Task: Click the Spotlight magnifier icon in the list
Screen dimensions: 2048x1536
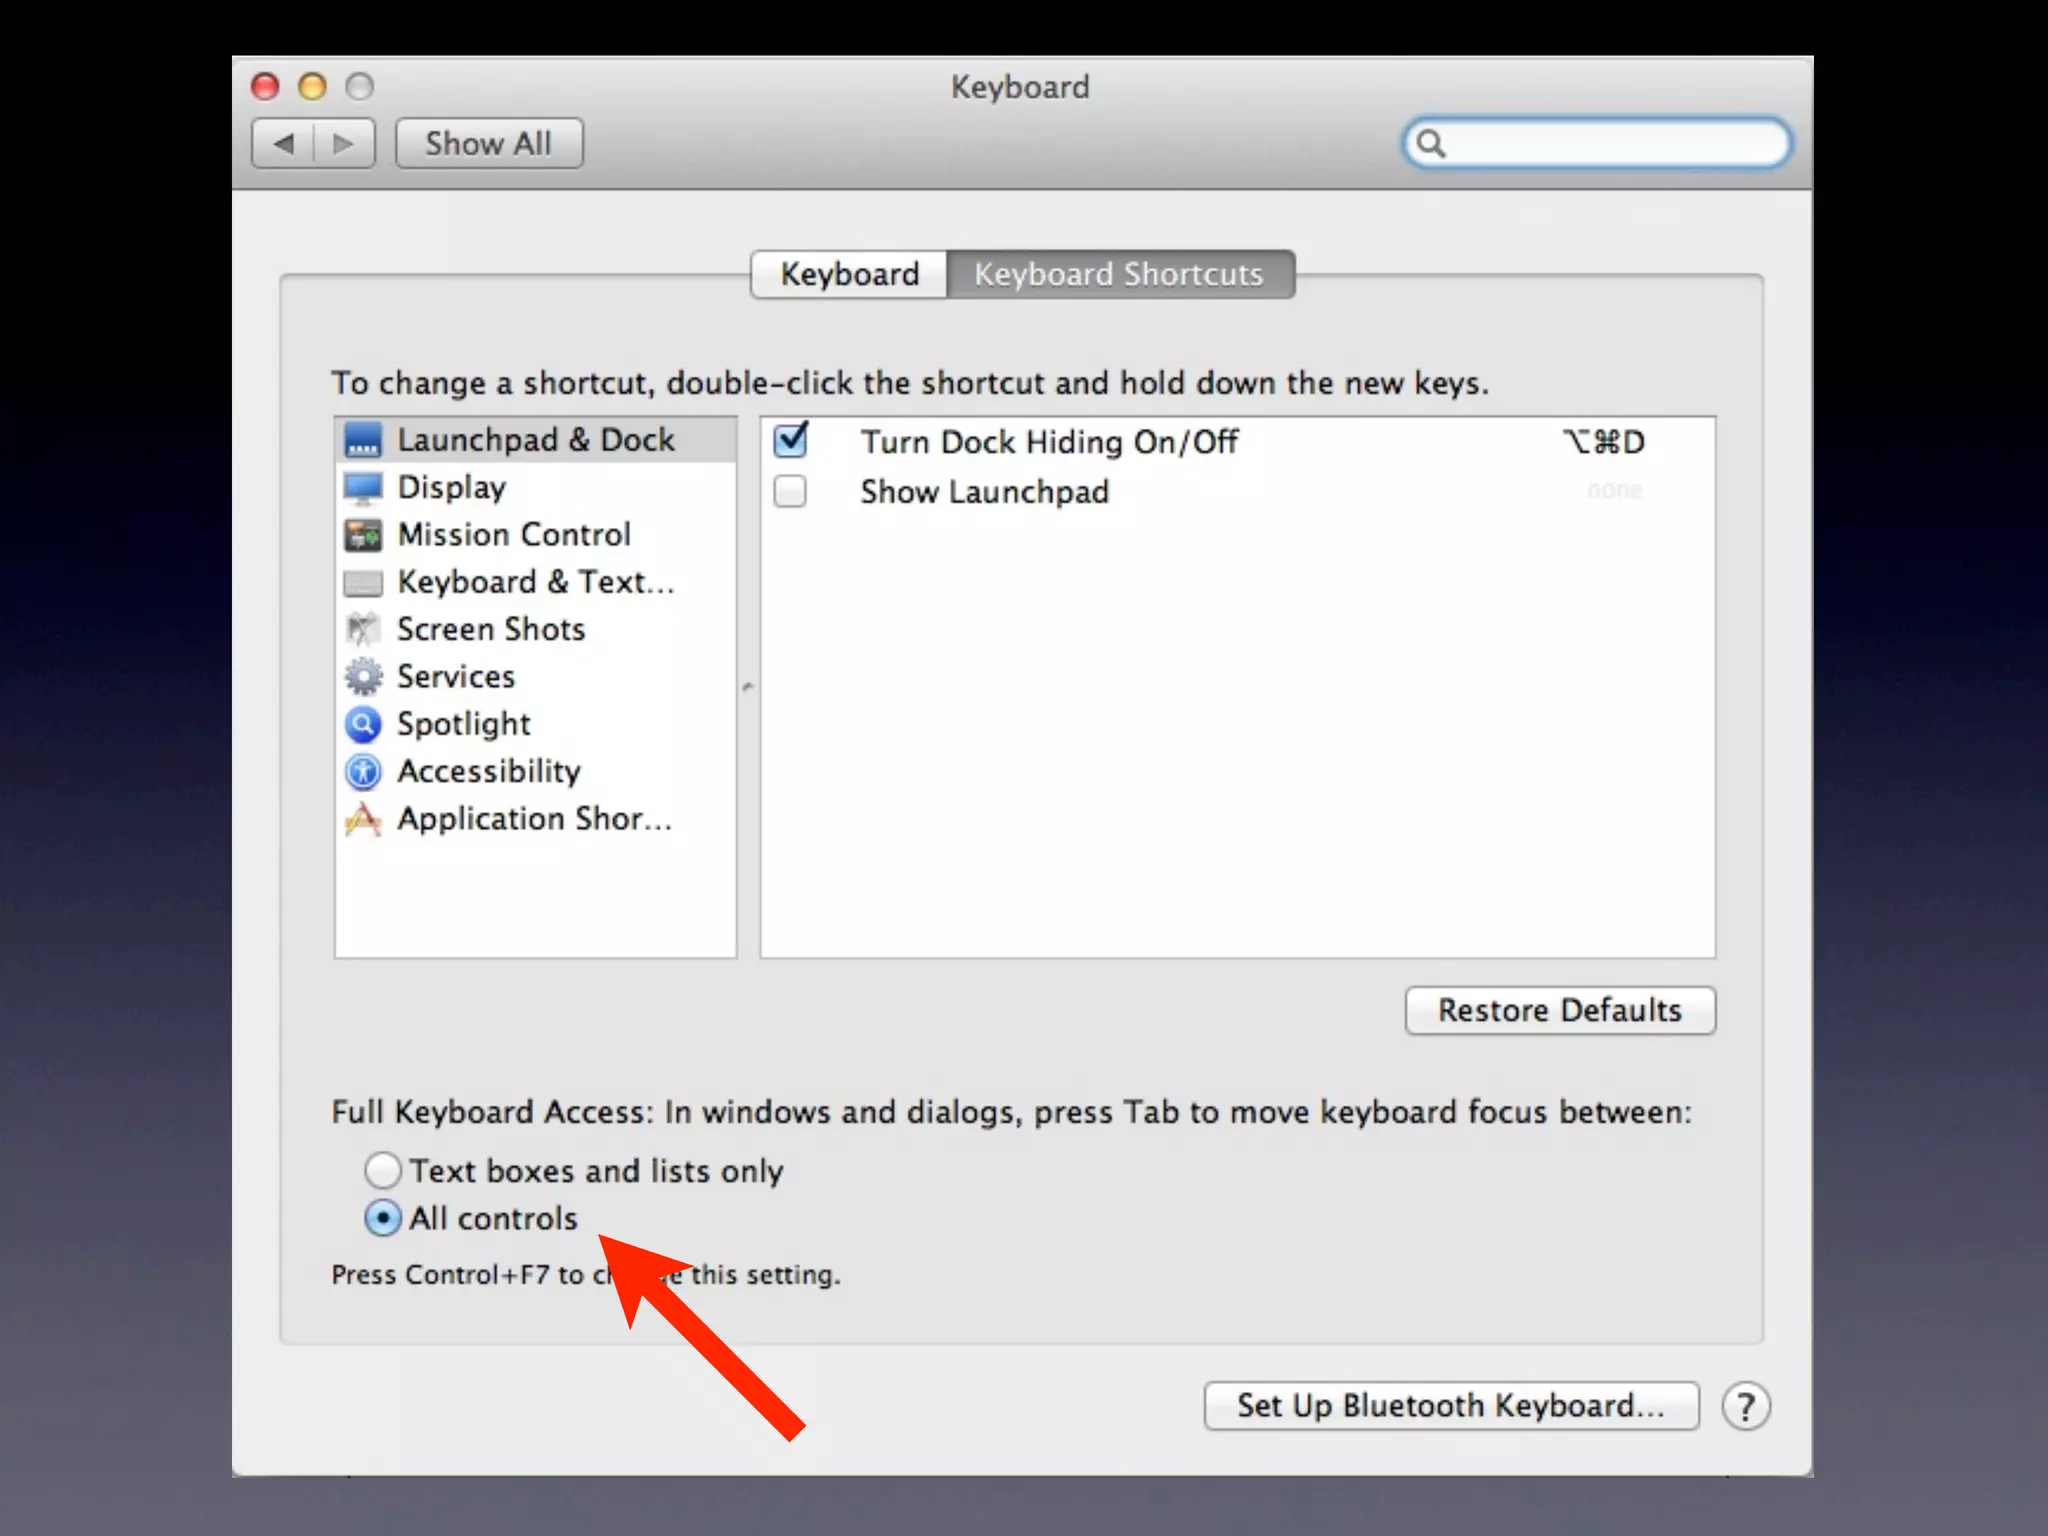Action: tap(363, 724)
